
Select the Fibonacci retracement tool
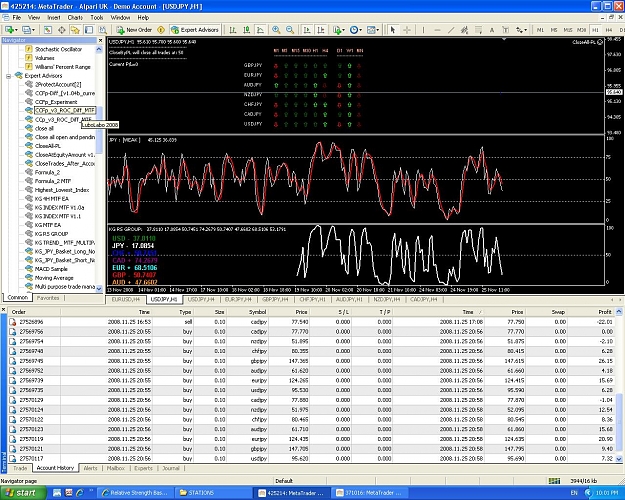[478, 30]
